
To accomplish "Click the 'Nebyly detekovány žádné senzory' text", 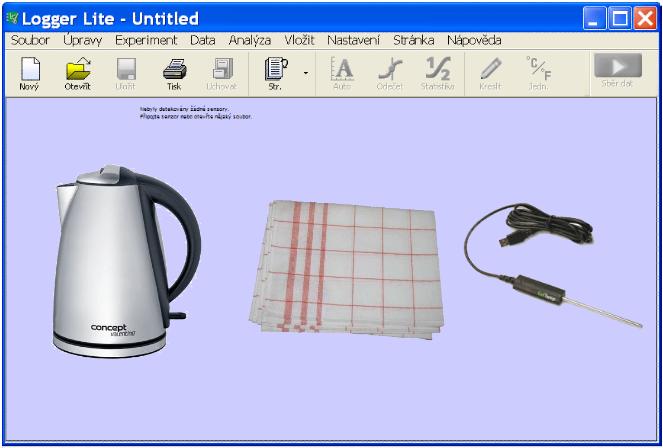I will pos(184,109).
